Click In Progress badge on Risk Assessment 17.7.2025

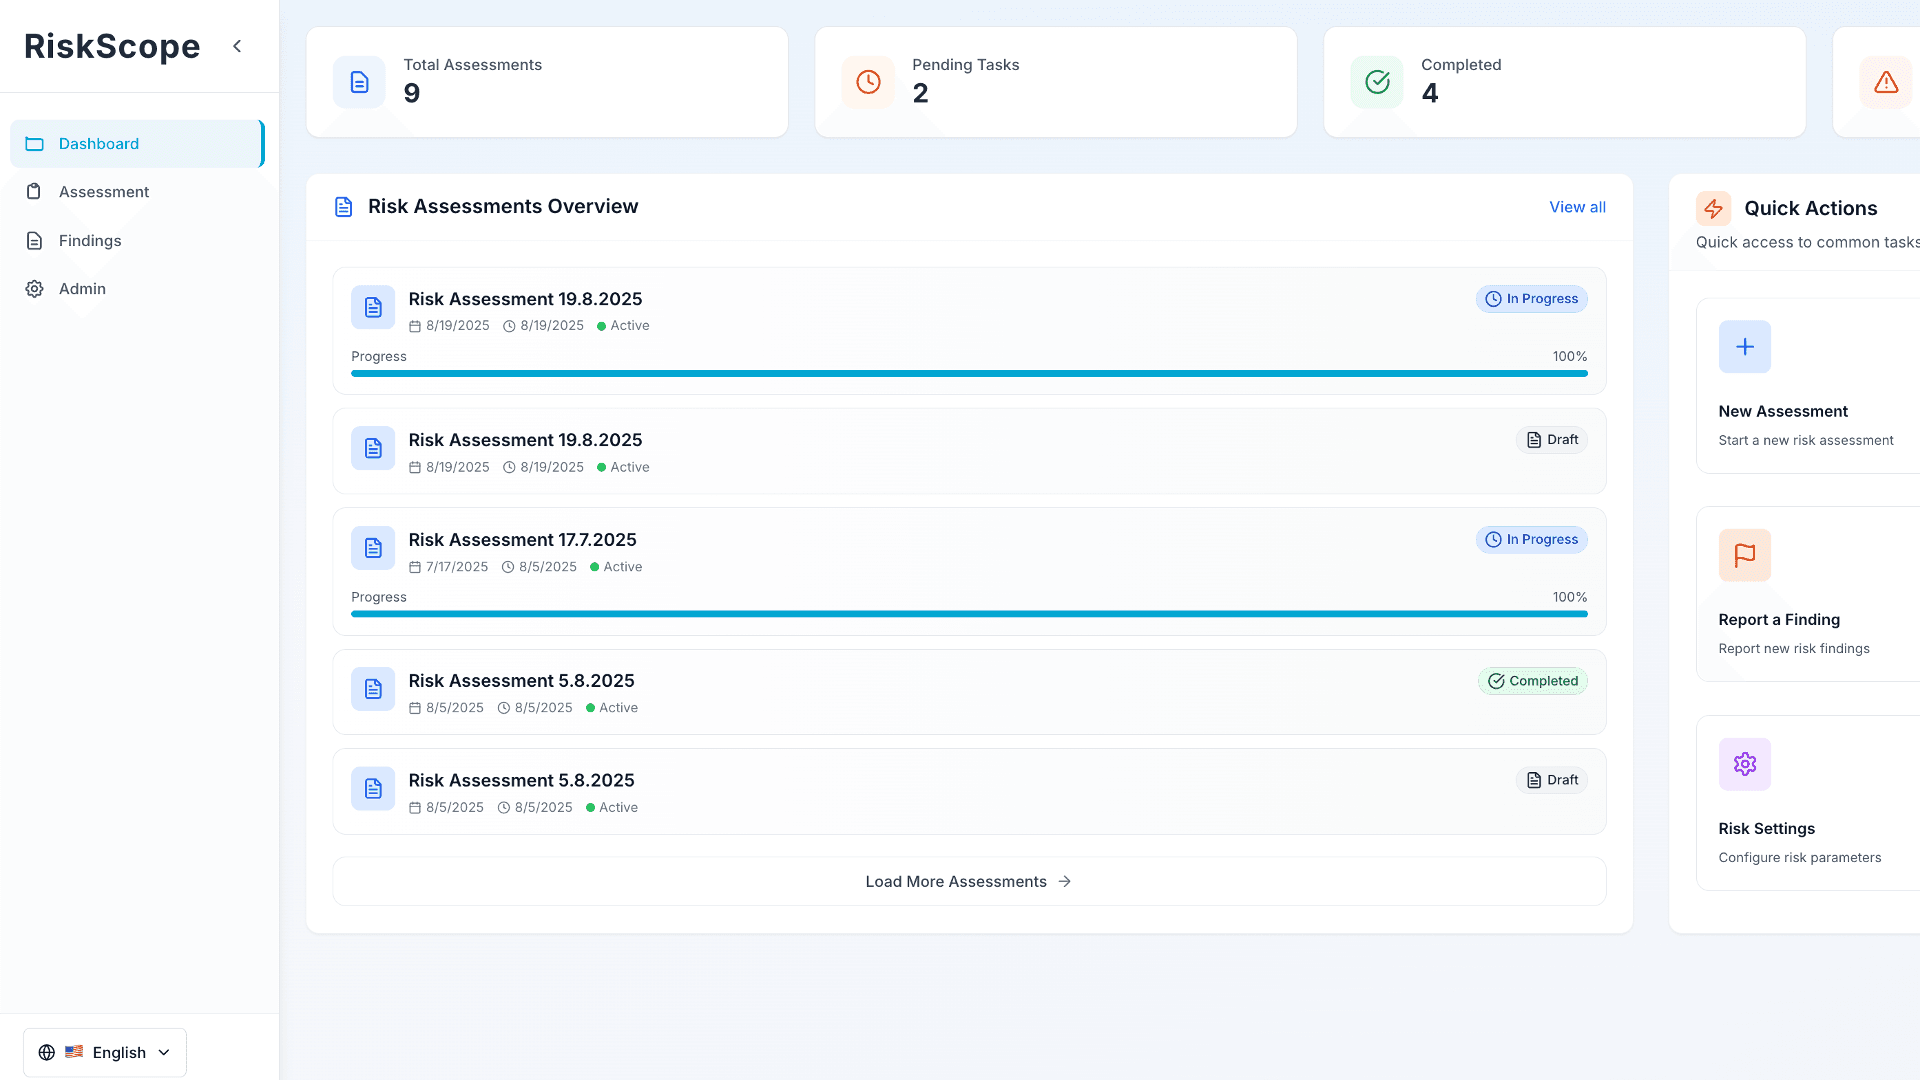(1531, 540)
